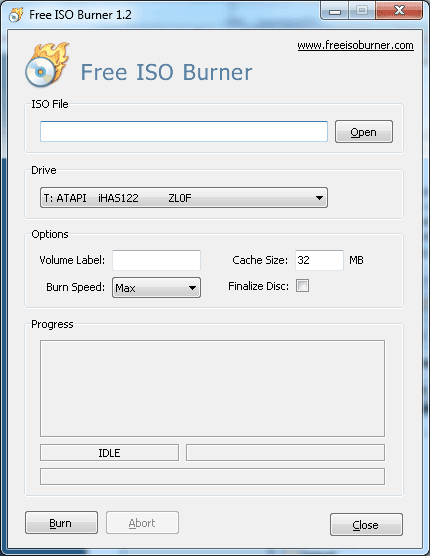Close the window using title bar X
The width and height of the screenshot is (430, 556).
(399, 11)
